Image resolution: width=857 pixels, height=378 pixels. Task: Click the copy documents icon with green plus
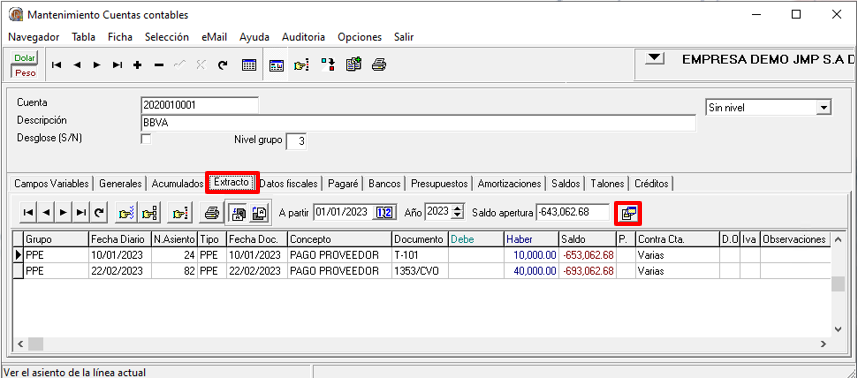point(354,65)
